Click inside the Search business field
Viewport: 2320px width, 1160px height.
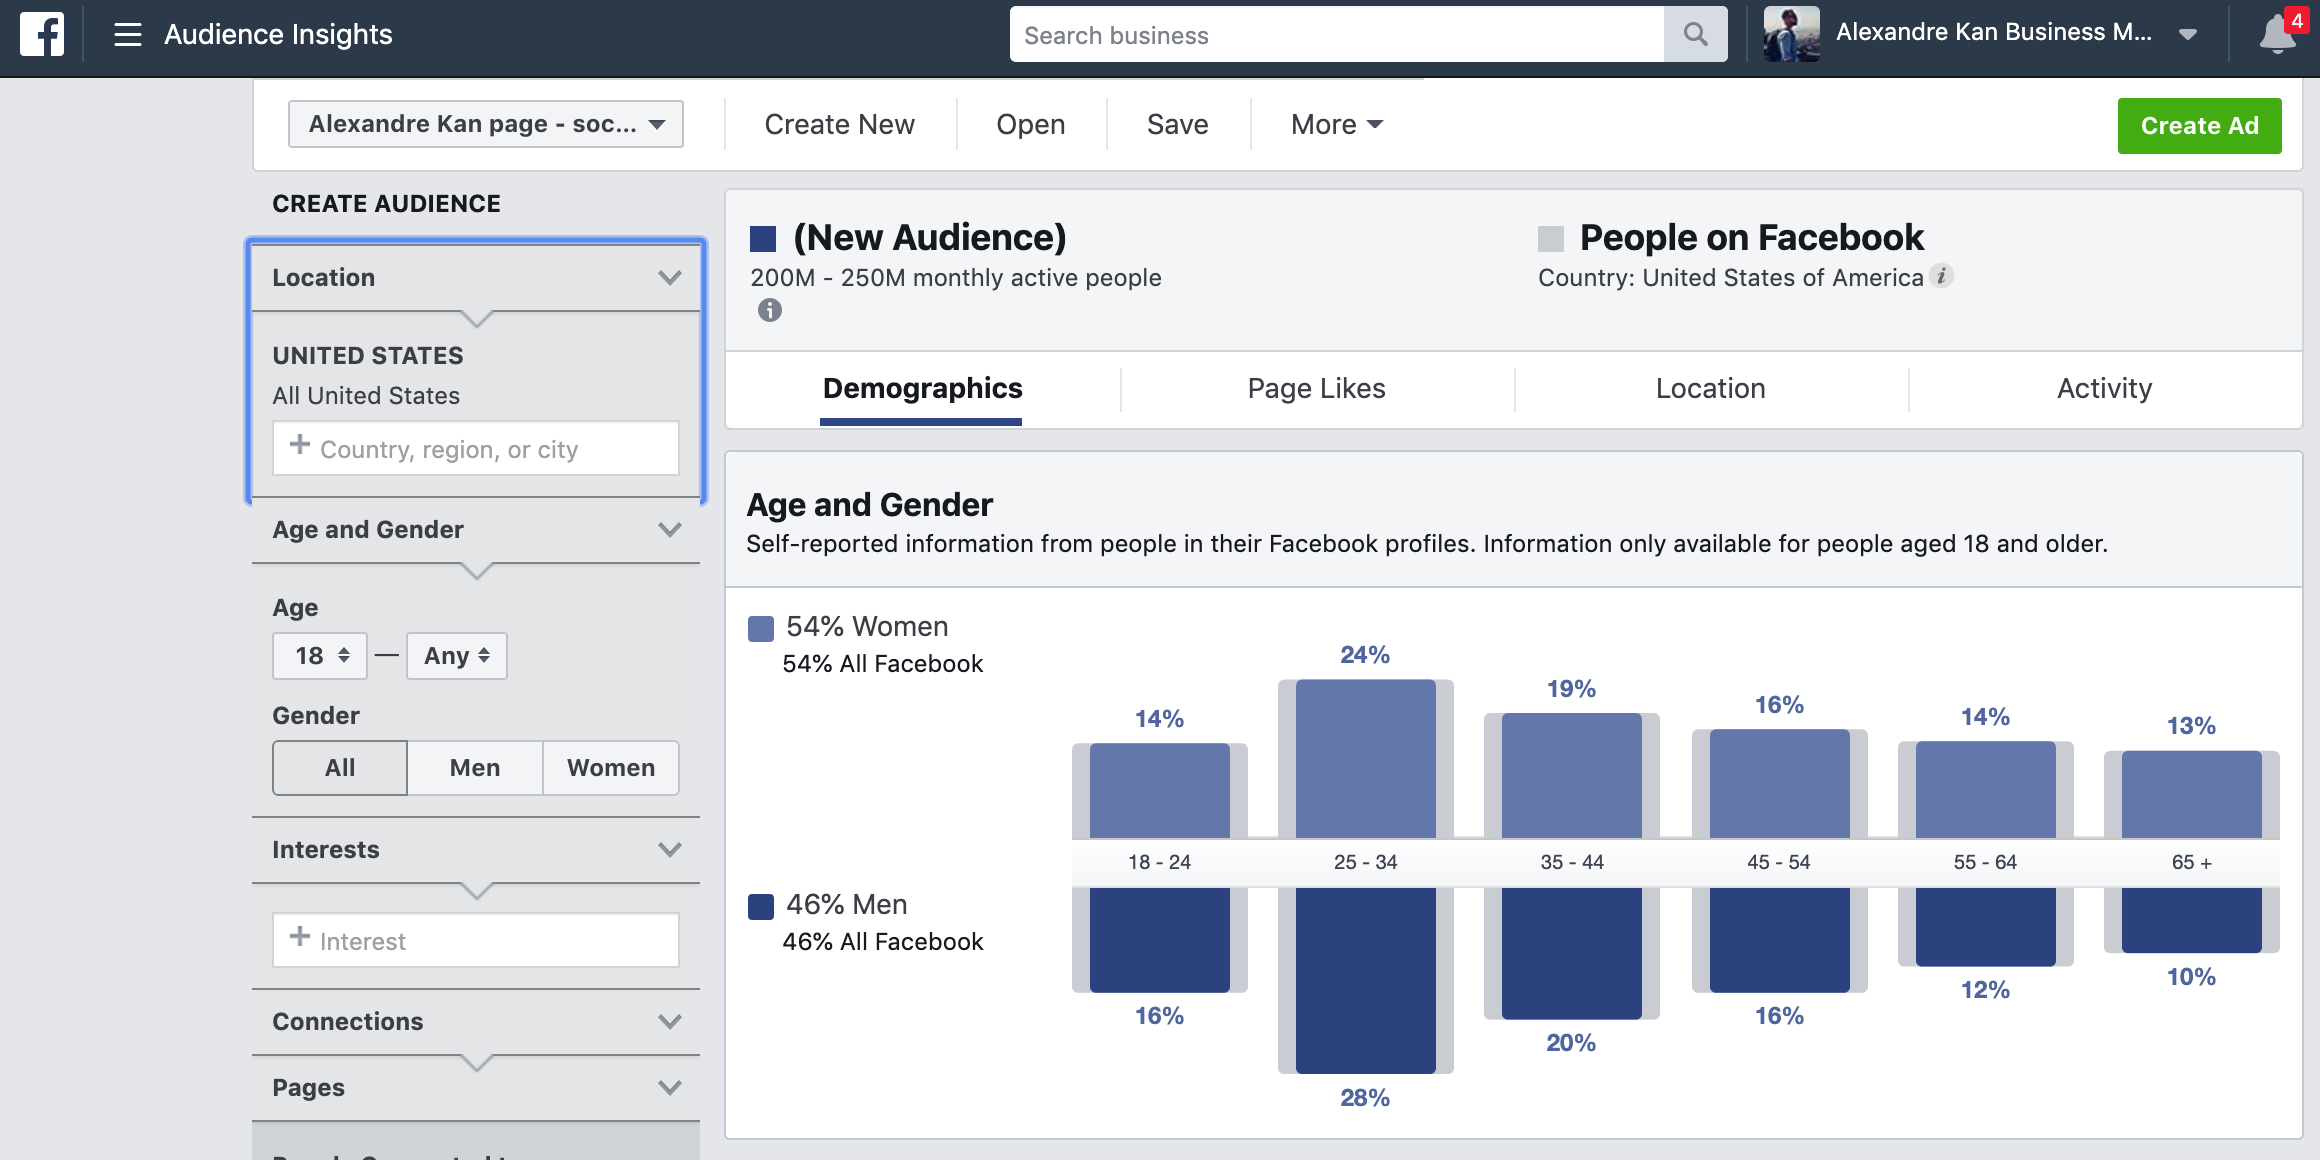pyautogui.click(x=1300, y=33)
